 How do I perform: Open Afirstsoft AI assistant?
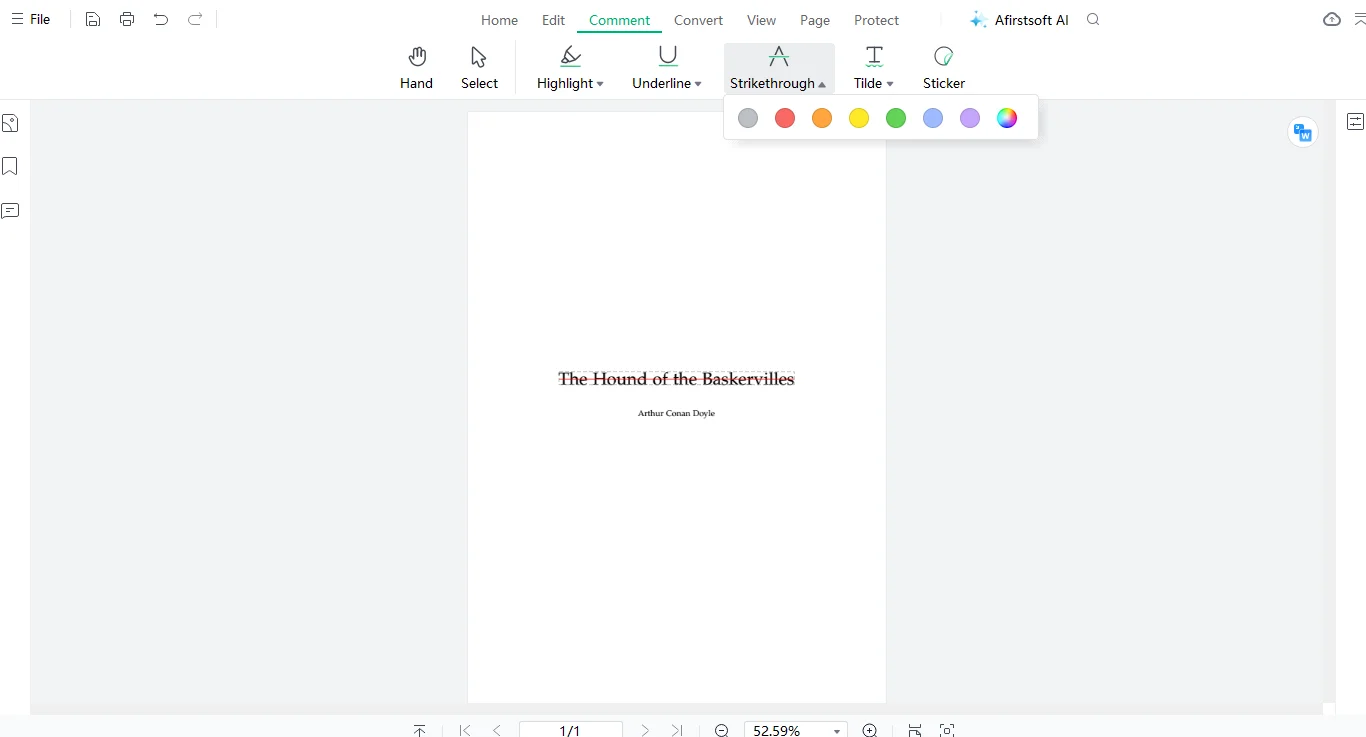coord(1019,20)
